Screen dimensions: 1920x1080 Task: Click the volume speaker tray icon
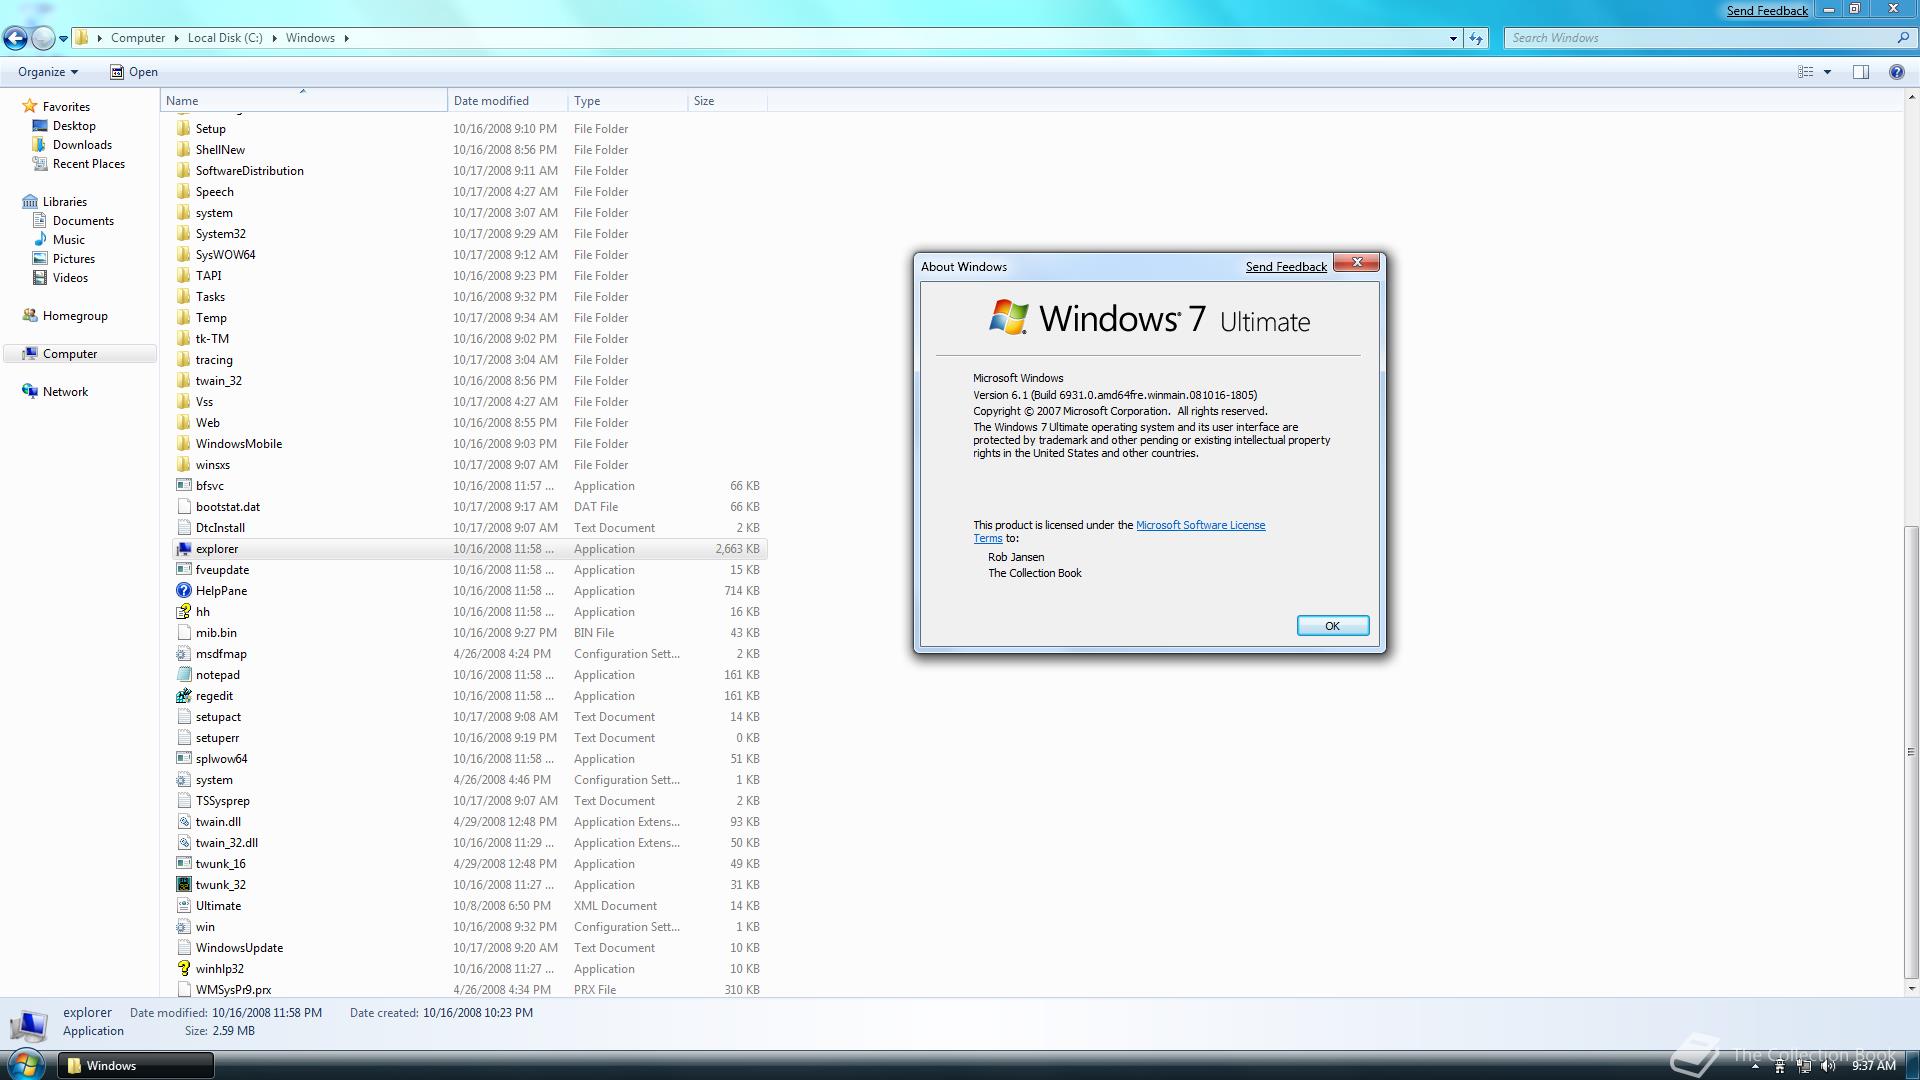coord(1828,1066)
